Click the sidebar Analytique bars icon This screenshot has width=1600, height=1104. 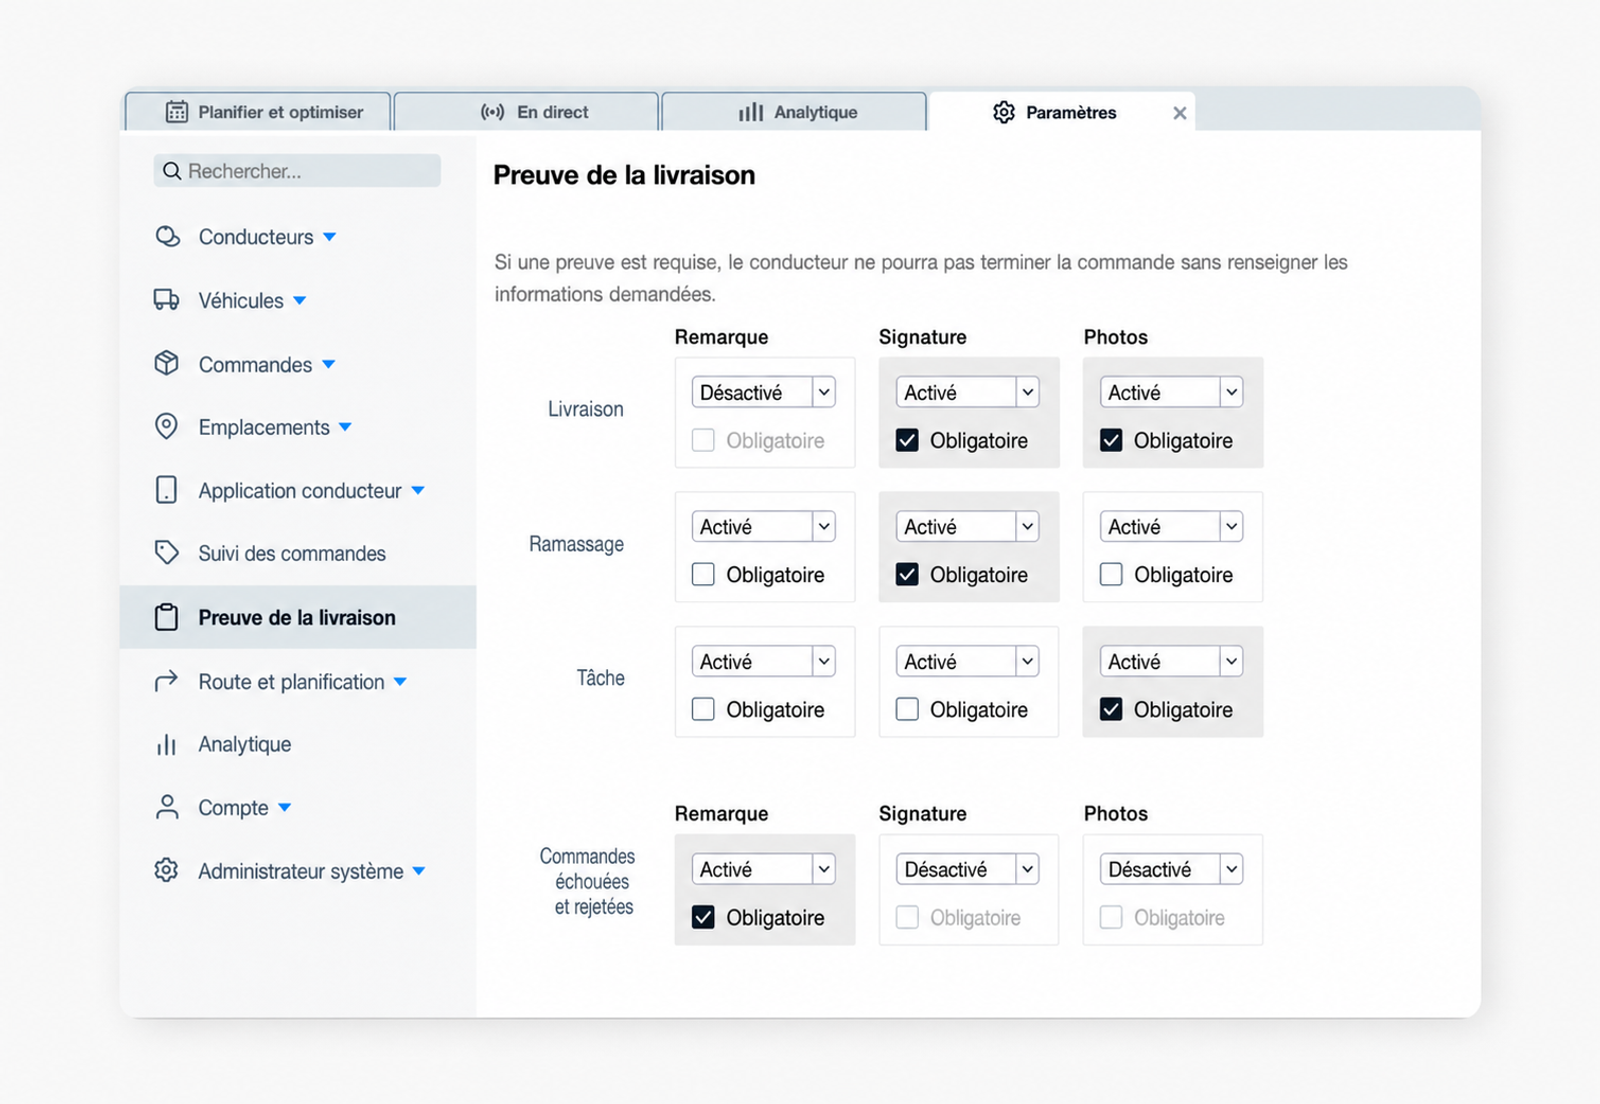pos(166,744)
